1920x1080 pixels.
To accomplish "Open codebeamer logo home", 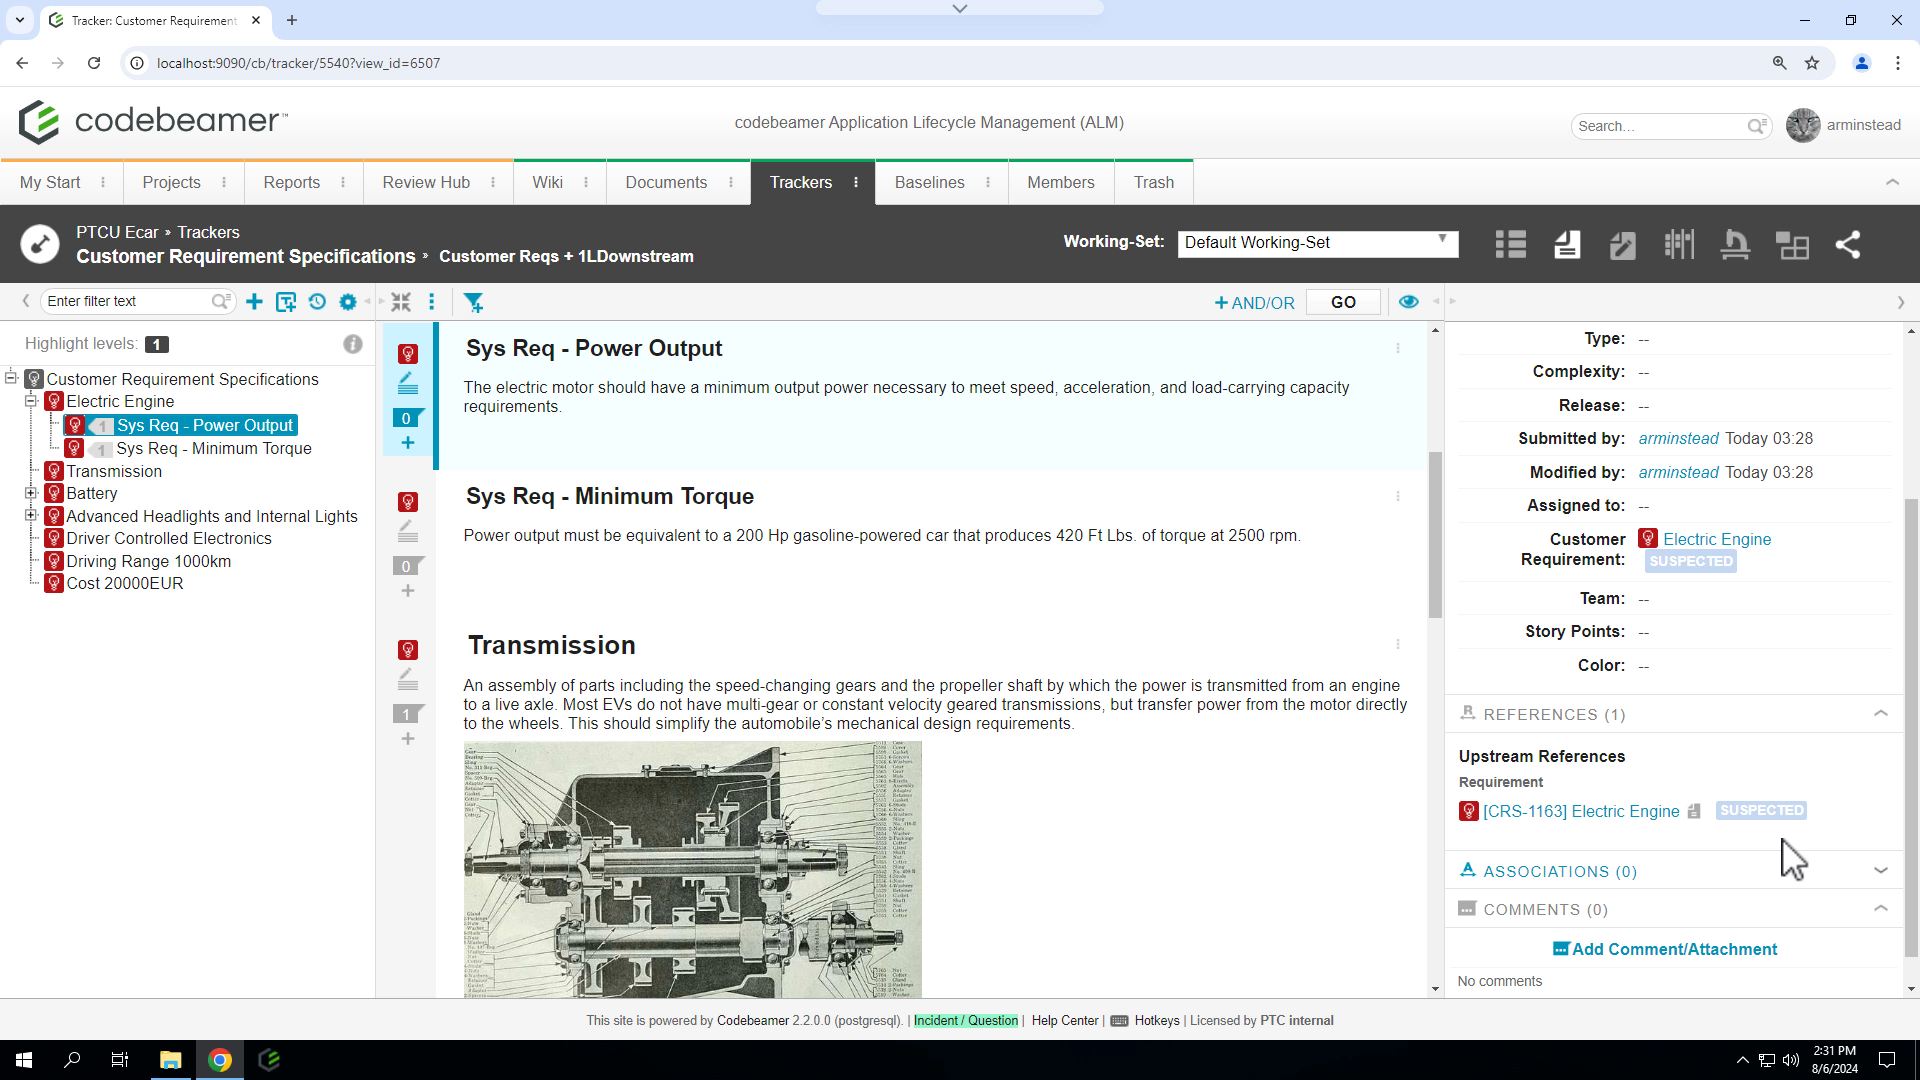I will (x=153, y=122).
